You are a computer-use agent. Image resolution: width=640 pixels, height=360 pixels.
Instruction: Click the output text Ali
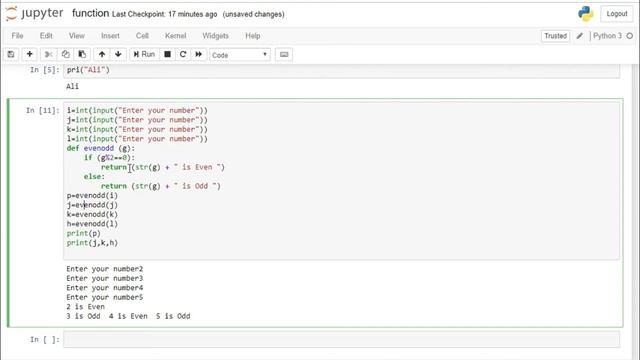pos(73,86)
